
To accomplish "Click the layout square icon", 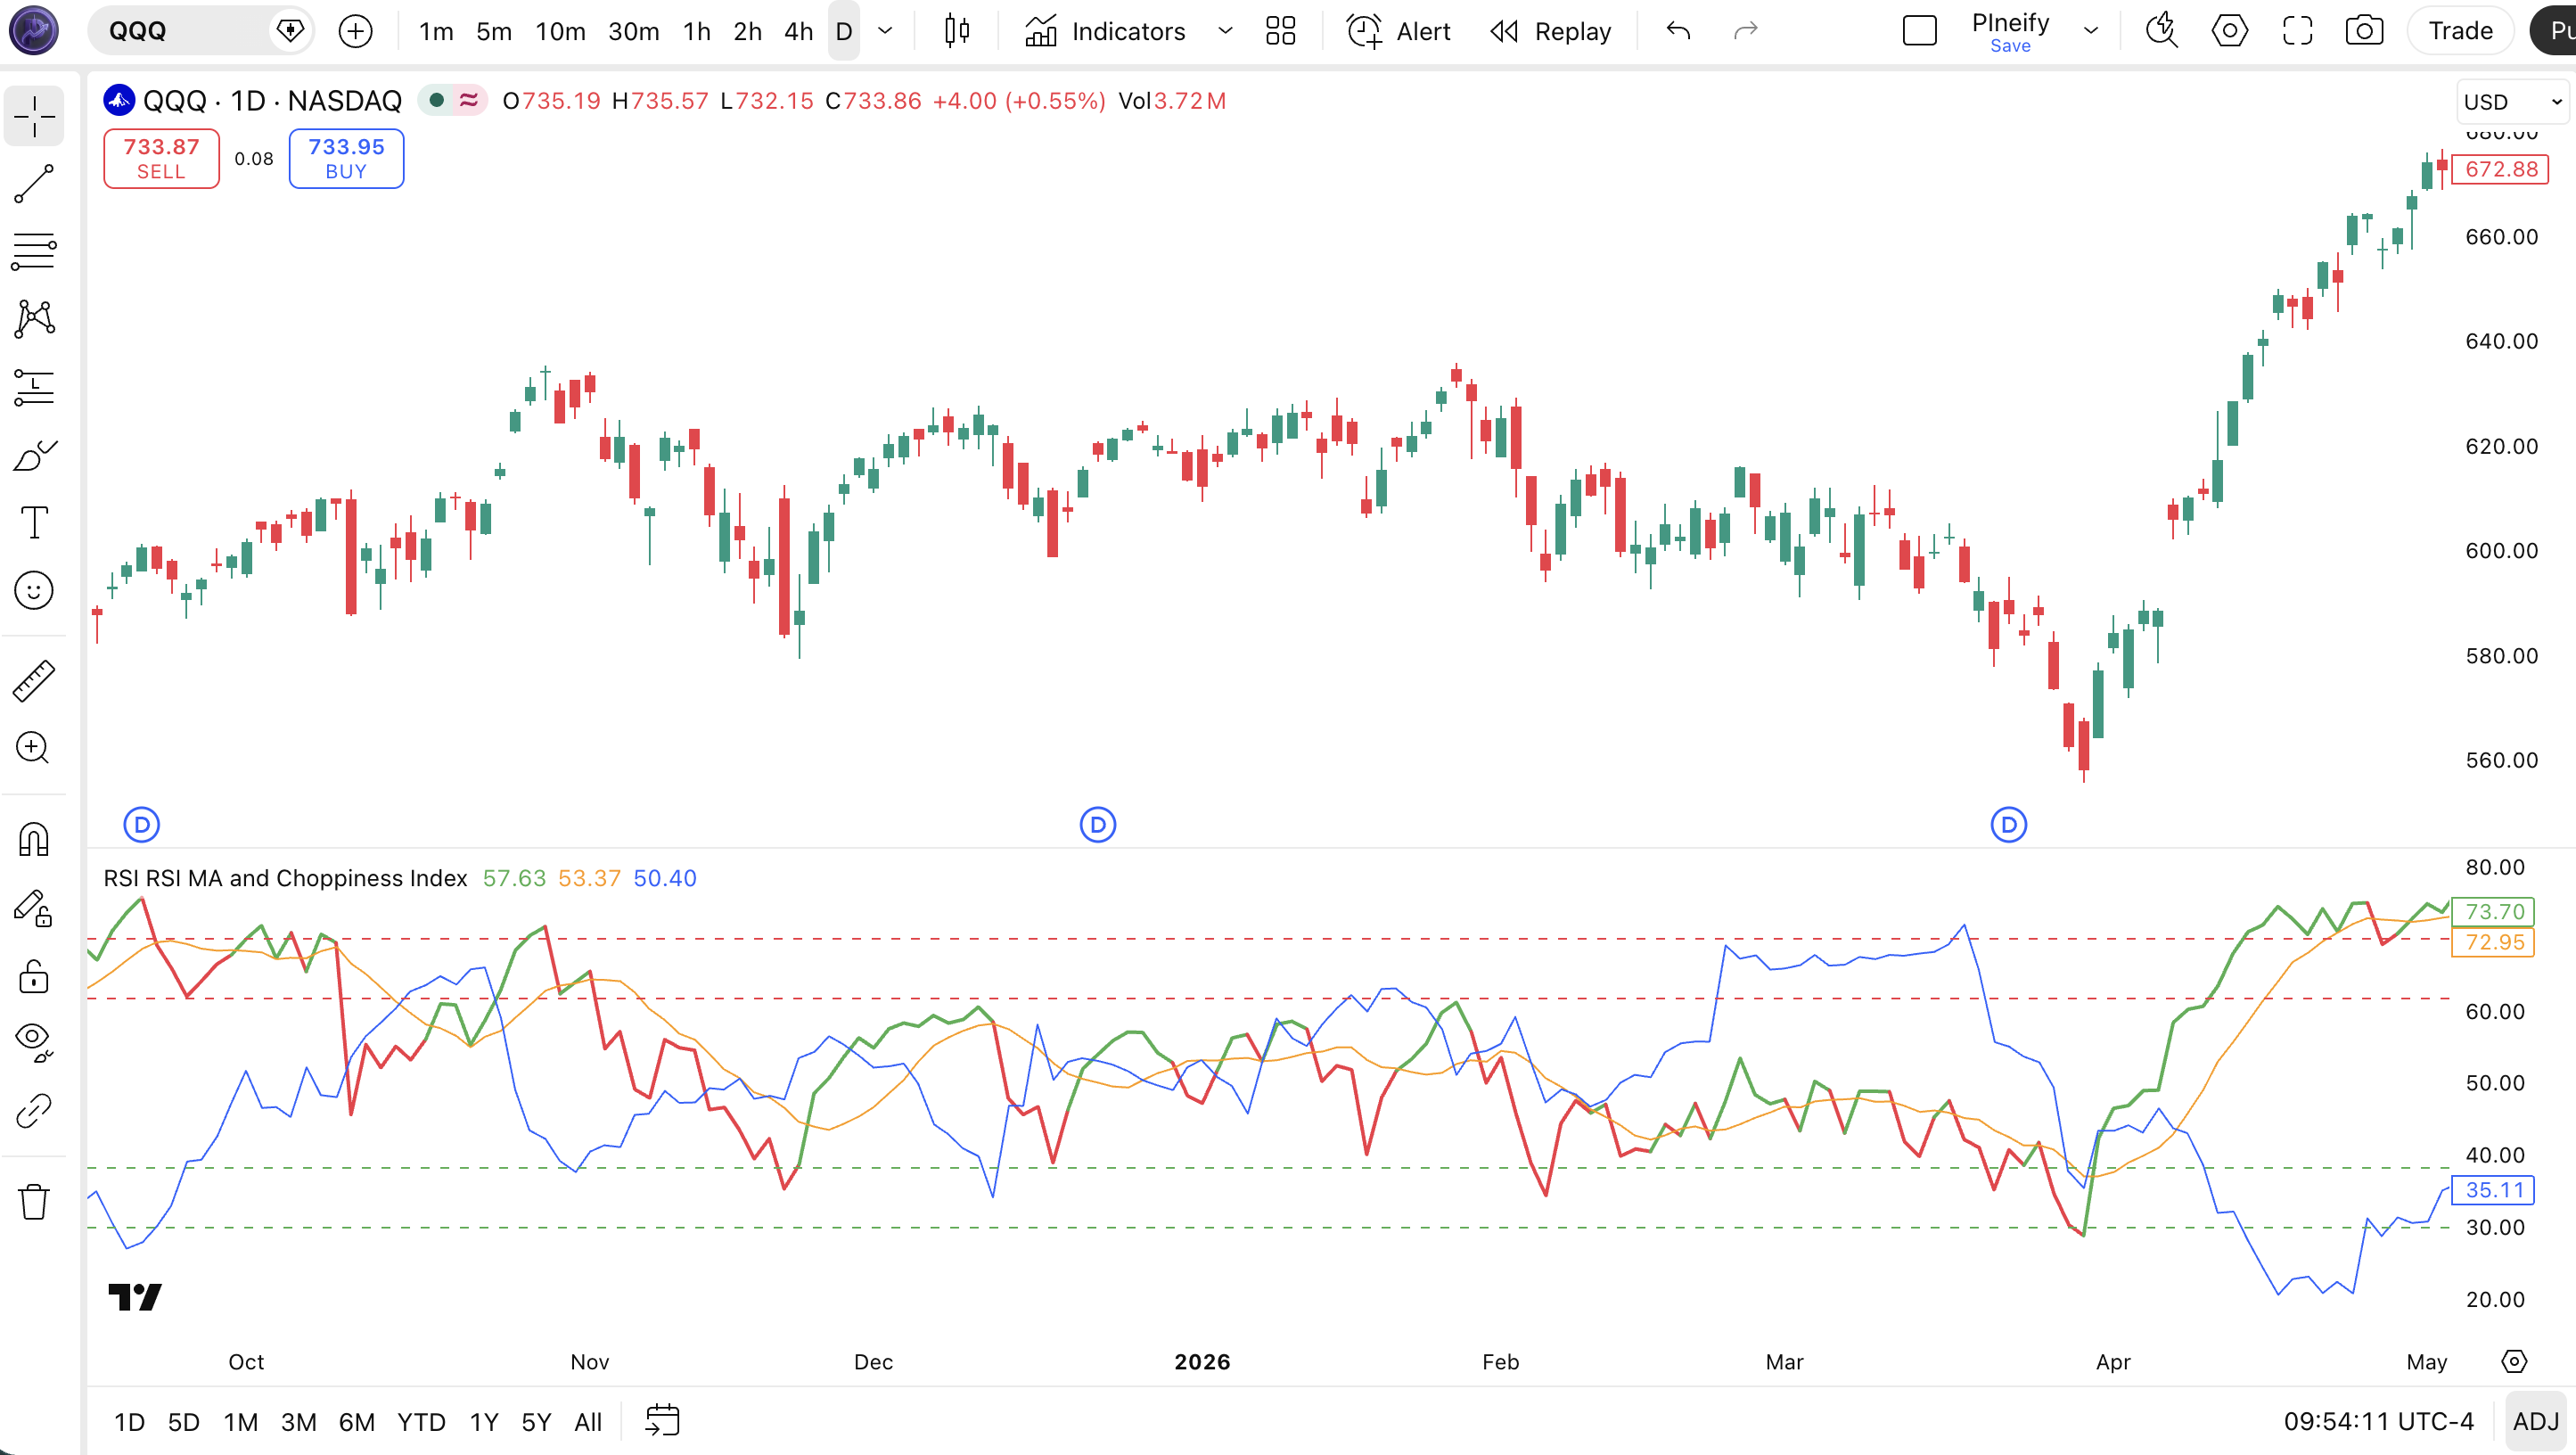I will (x=1919, y=31).
